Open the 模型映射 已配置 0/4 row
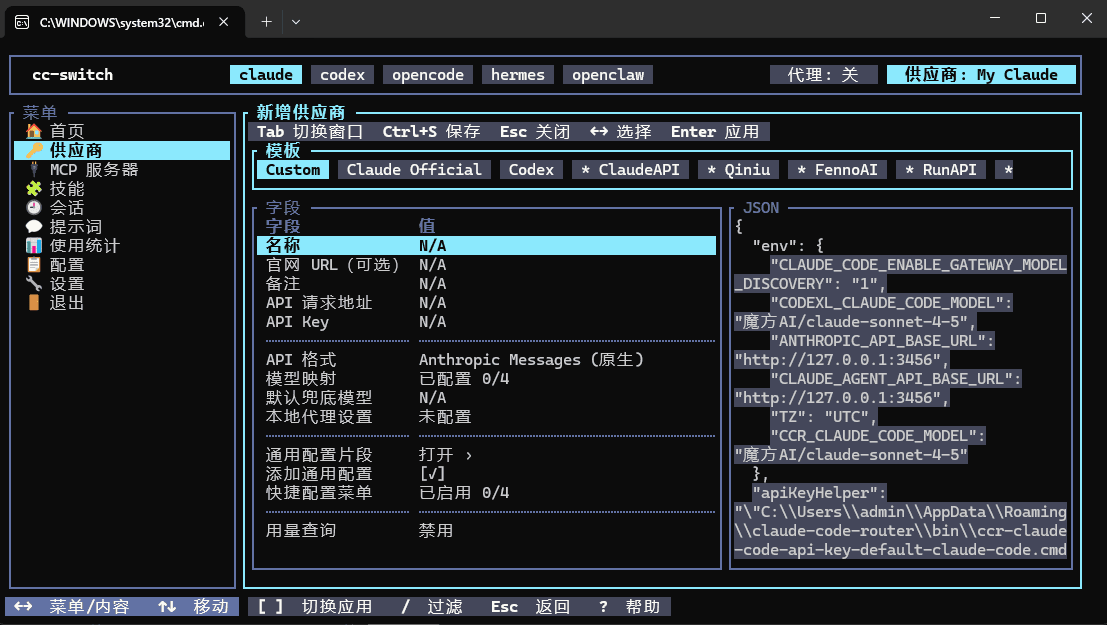1107x625 pixels. tap(486, 379)
